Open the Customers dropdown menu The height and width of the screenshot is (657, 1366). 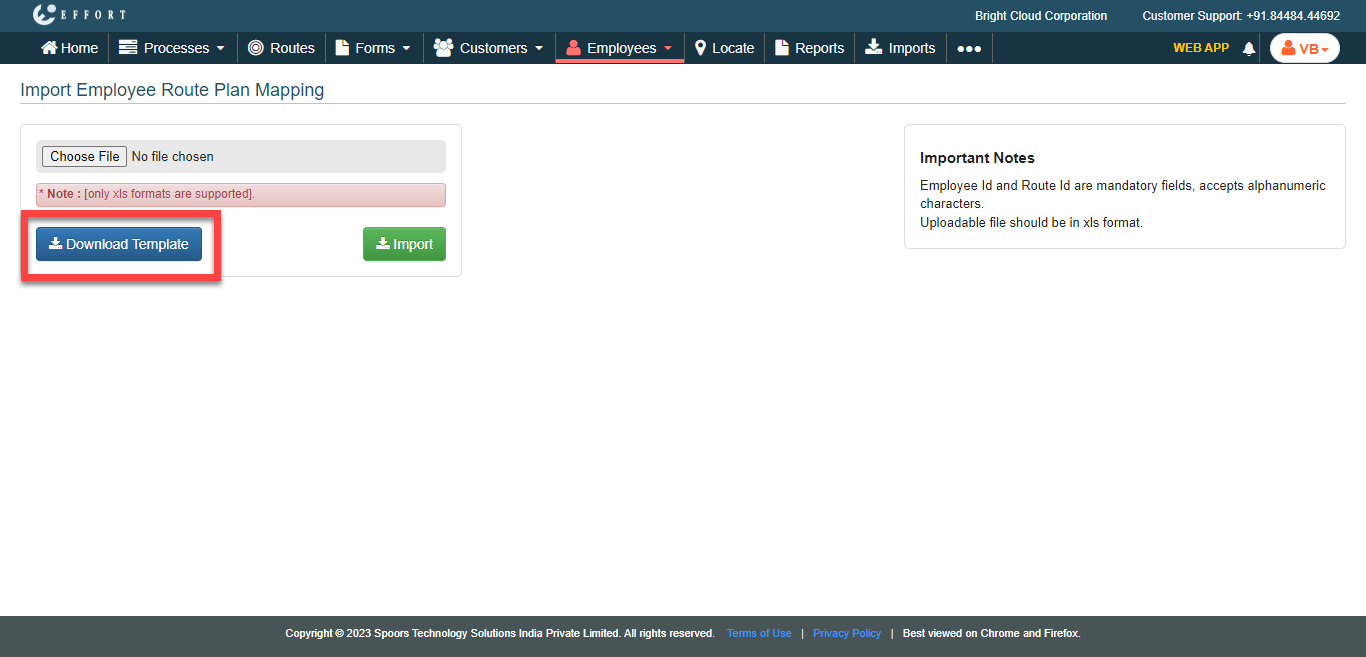click(x=489, y=48)
